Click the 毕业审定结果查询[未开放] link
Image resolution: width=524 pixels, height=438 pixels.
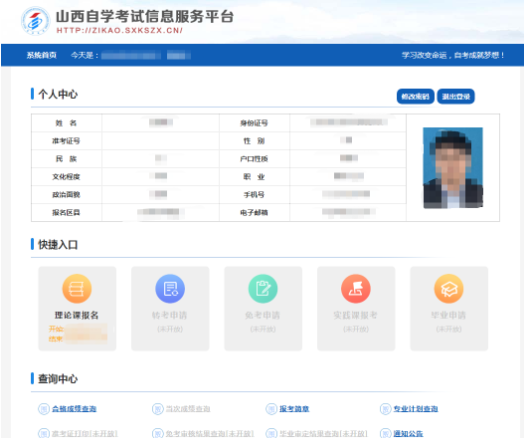pyautogui.click(x=323, y=433)
